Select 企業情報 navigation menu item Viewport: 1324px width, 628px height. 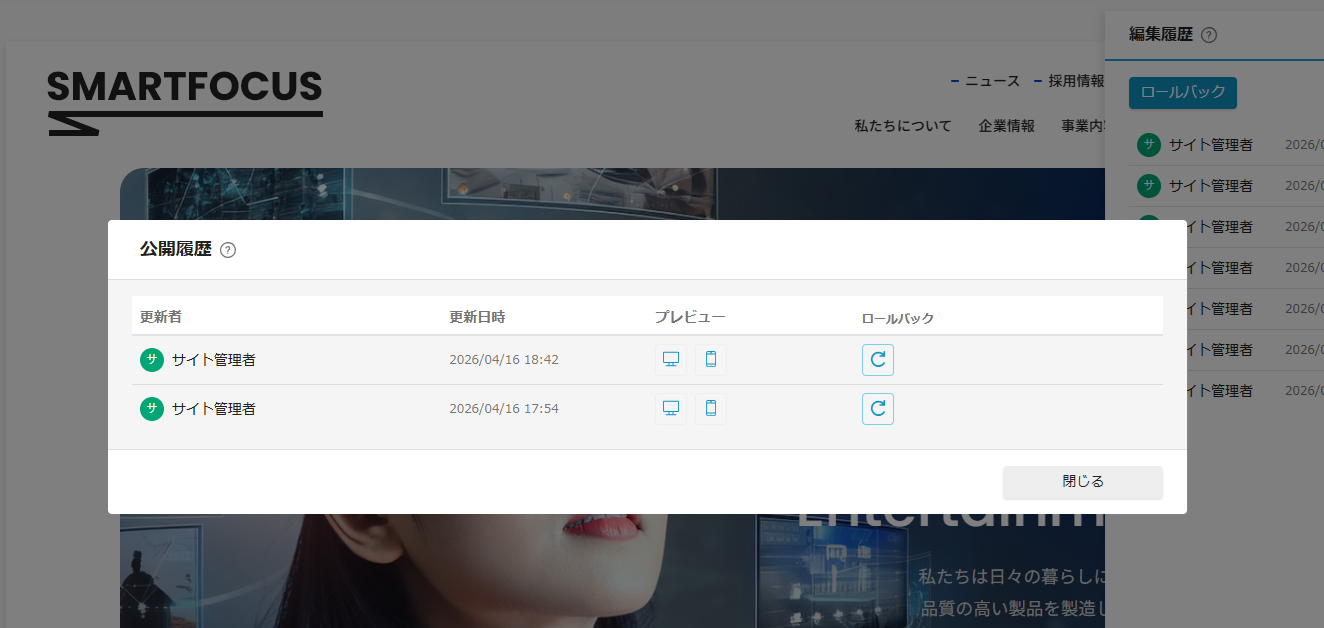(x=1006, y=126)
